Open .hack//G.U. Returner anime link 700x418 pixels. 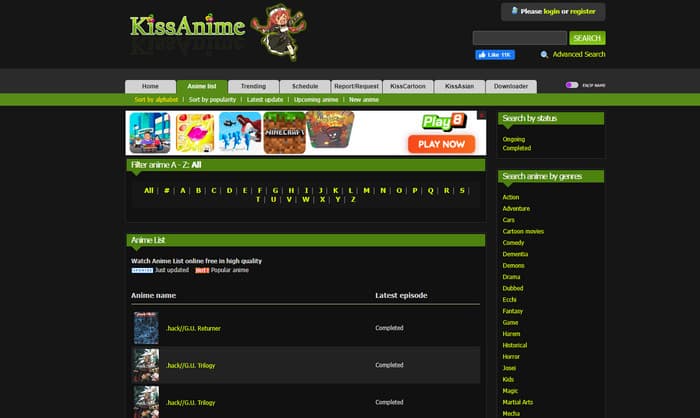[x=193, y=328]
